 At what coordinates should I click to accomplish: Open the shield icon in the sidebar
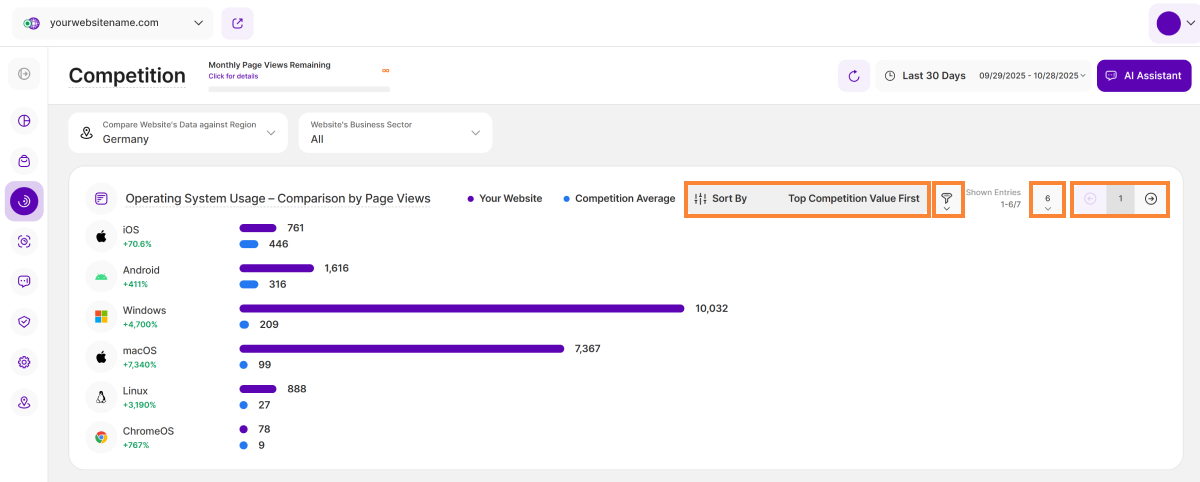pyautogui.click(x=24, y=322)
